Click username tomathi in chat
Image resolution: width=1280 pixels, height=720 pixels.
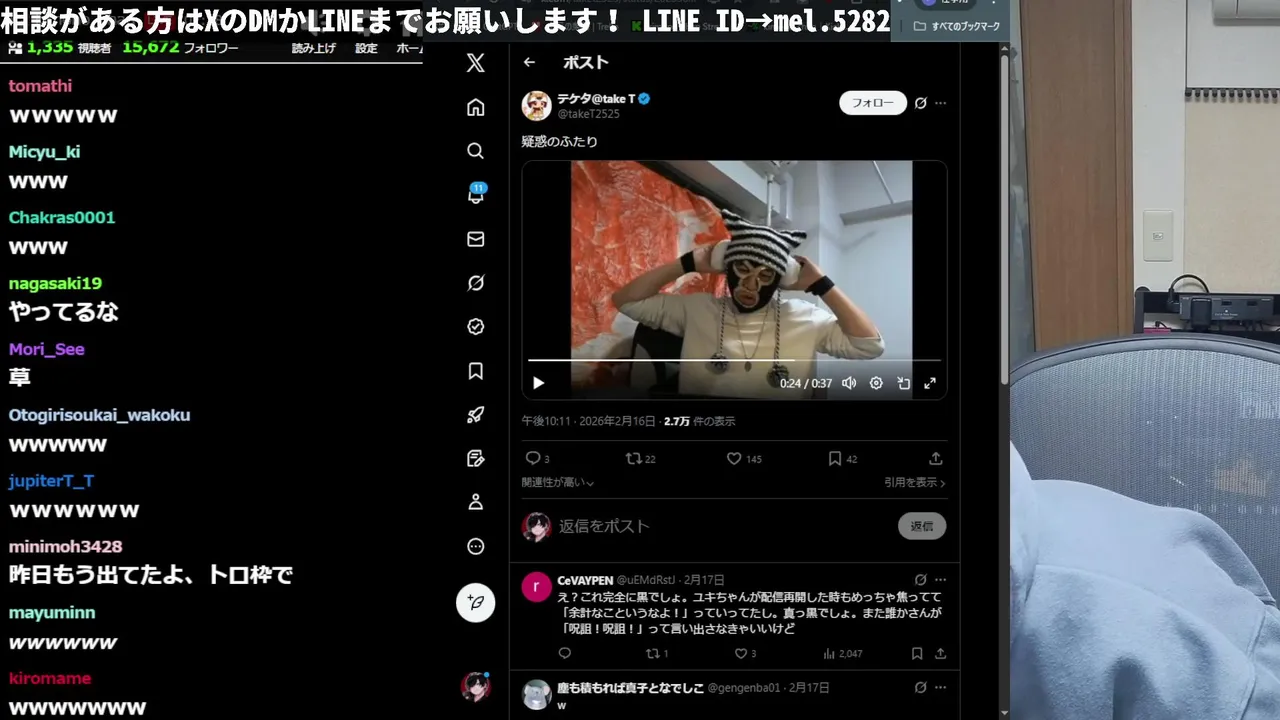[x=40, y=86]
